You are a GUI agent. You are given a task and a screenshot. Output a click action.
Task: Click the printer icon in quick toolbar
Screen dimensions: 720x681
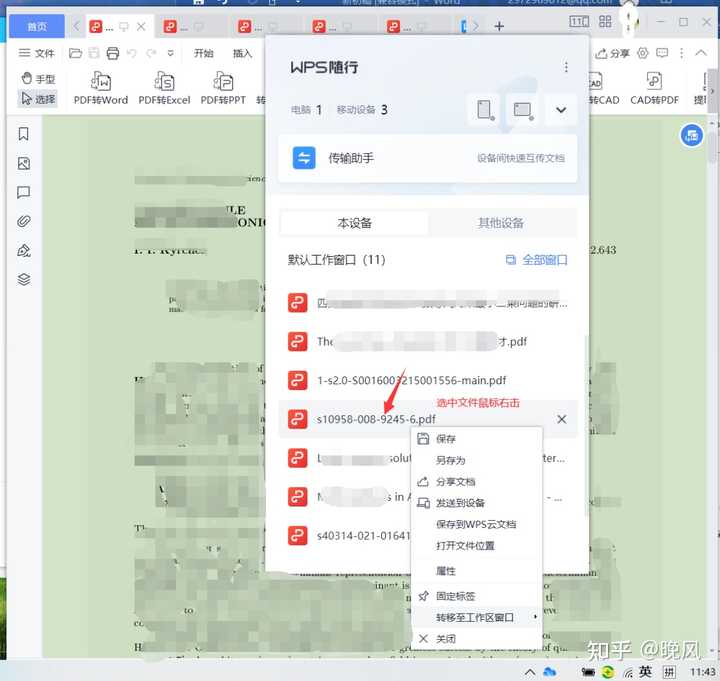(112, 53)
